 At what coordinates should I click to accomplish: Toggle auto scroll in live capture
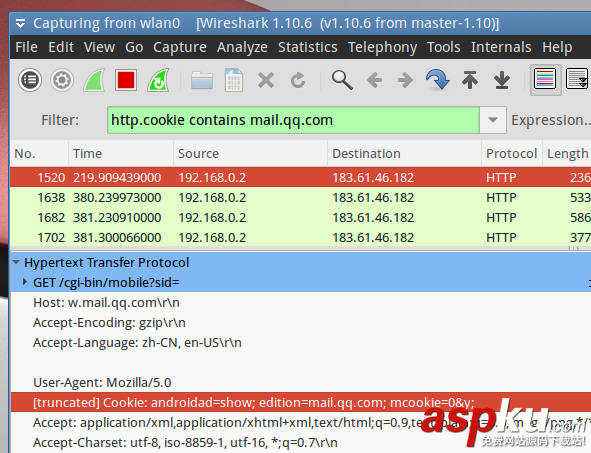[x=577, y=80]
